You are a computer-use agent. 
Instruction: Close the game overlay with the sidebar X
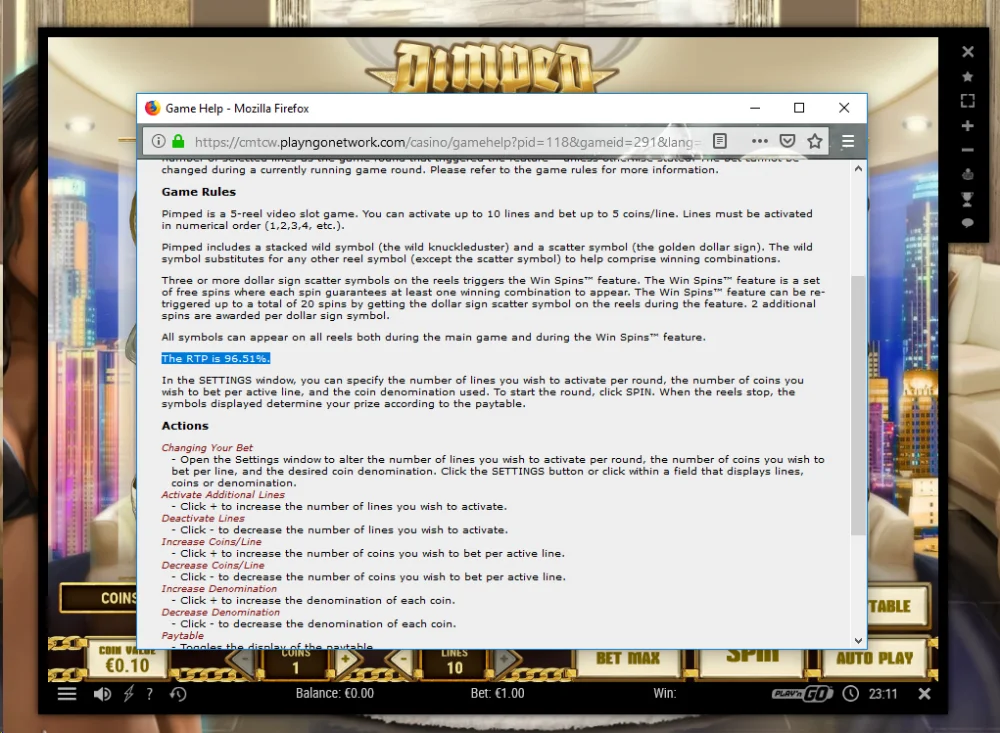coord(967,52)
